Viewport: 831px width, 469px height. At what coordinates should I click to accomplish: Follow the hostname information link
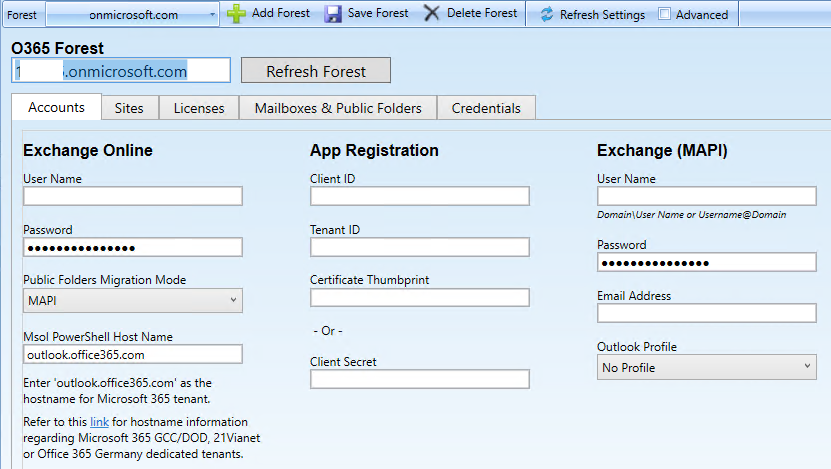(99, 422)
